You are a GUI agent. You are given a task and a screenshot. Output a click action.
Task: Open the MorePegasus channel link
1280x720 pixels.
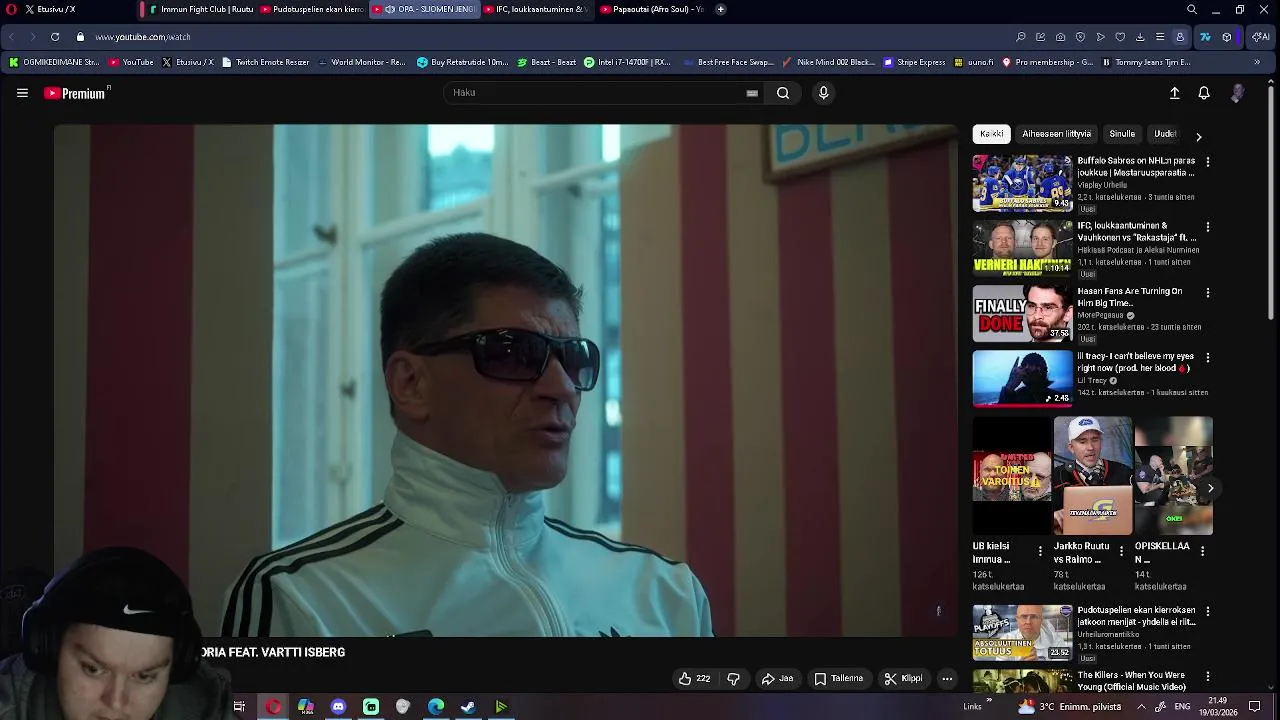[1101, 315]
